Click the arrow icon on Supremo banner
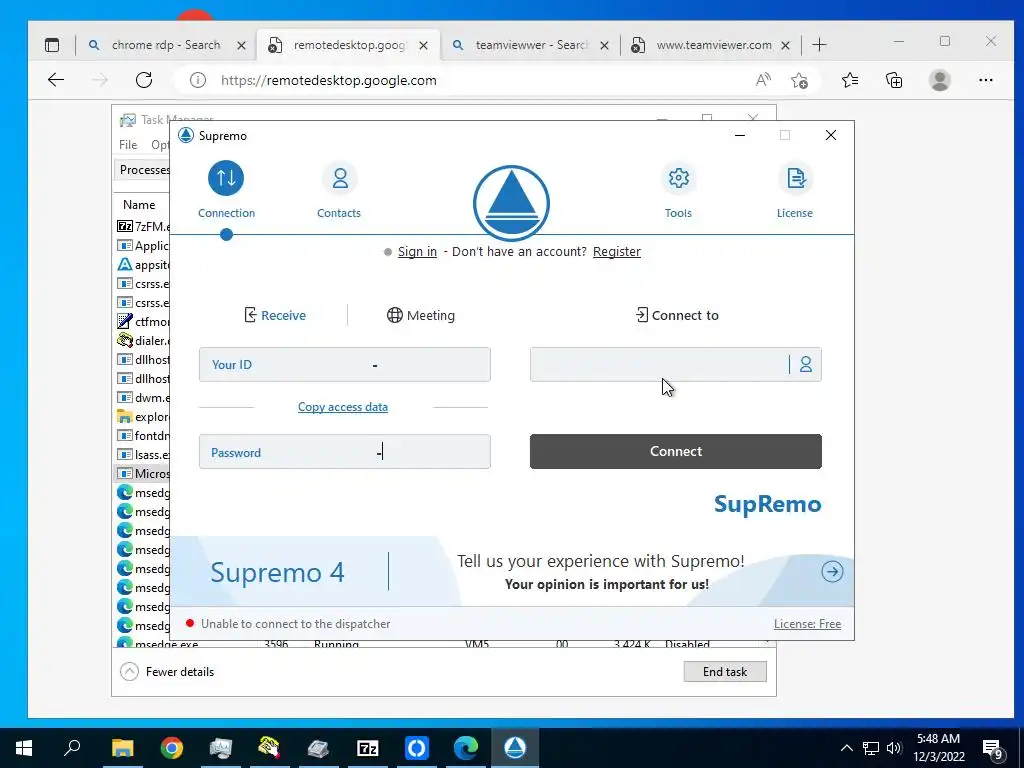This screenshot has height=768, width=1024. point(832,572)
